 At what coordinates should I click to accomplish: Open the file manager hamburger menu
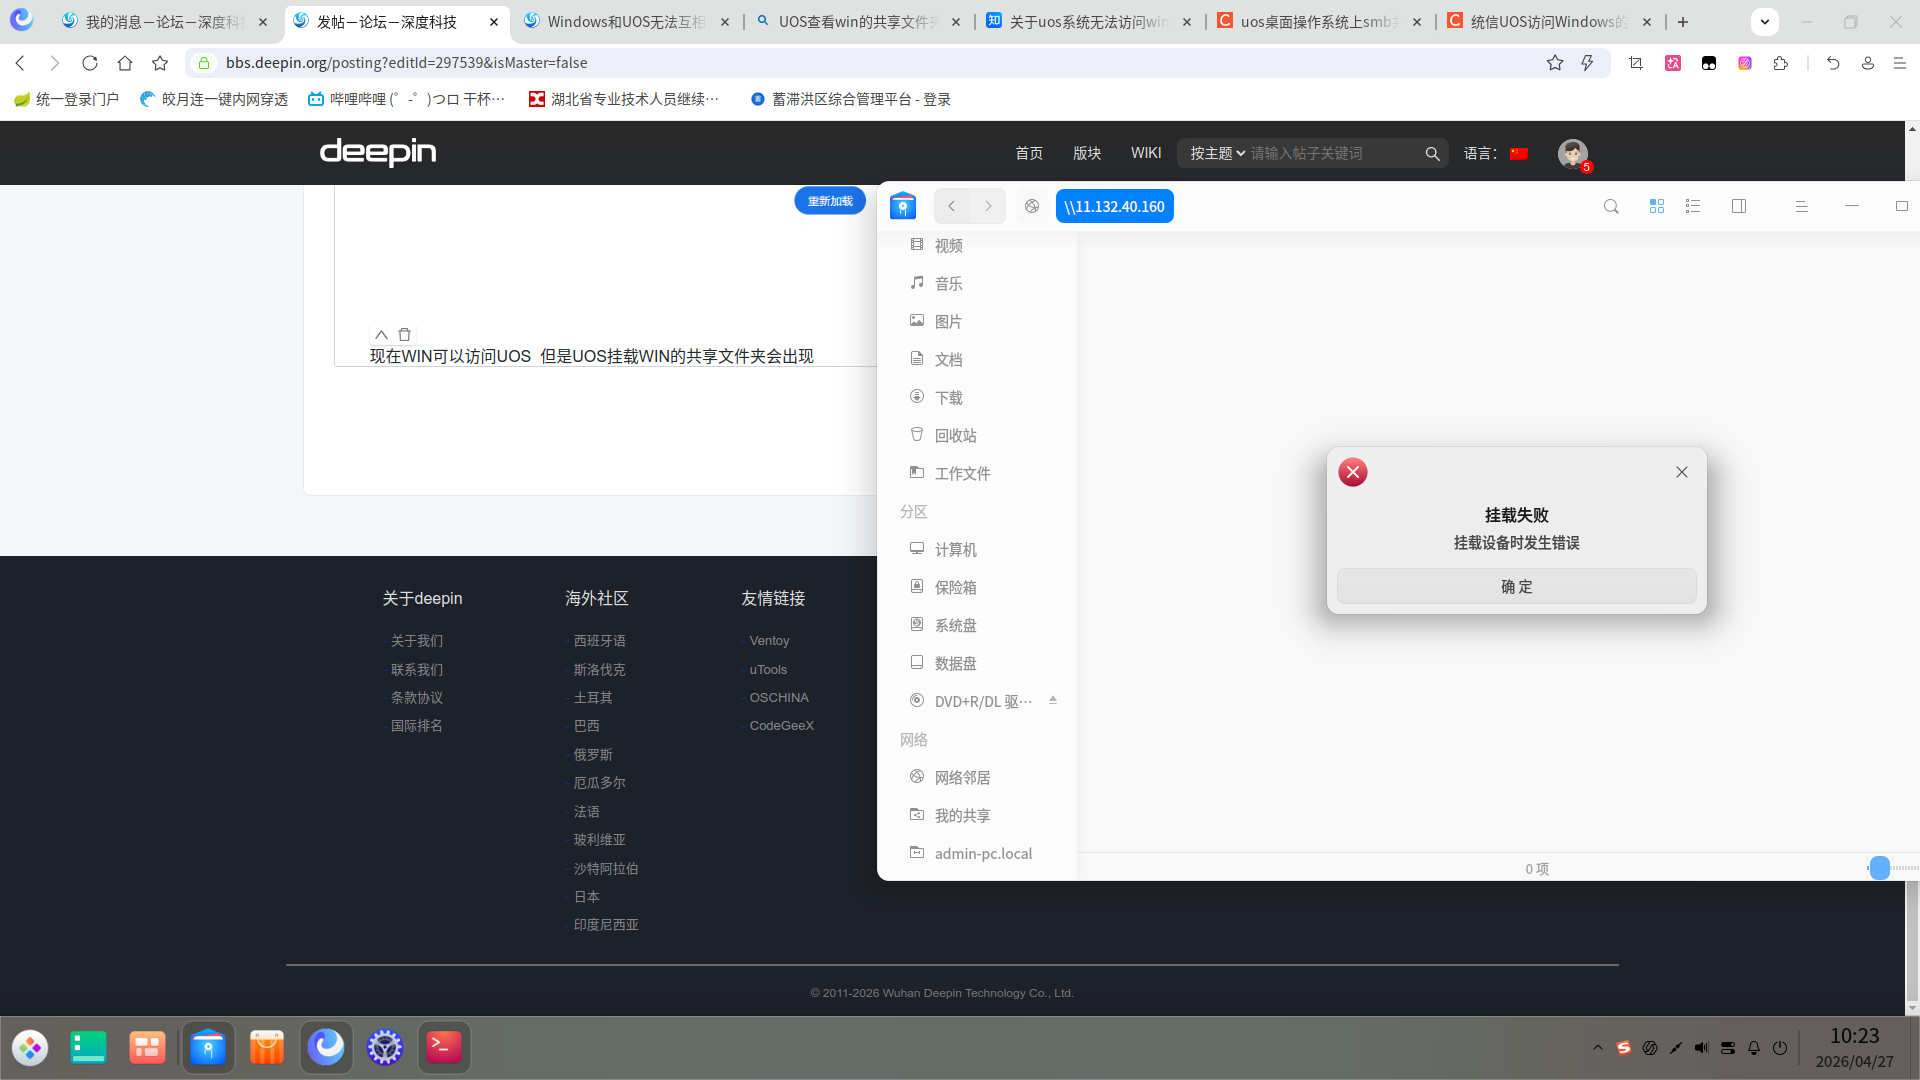(1802, 206)
